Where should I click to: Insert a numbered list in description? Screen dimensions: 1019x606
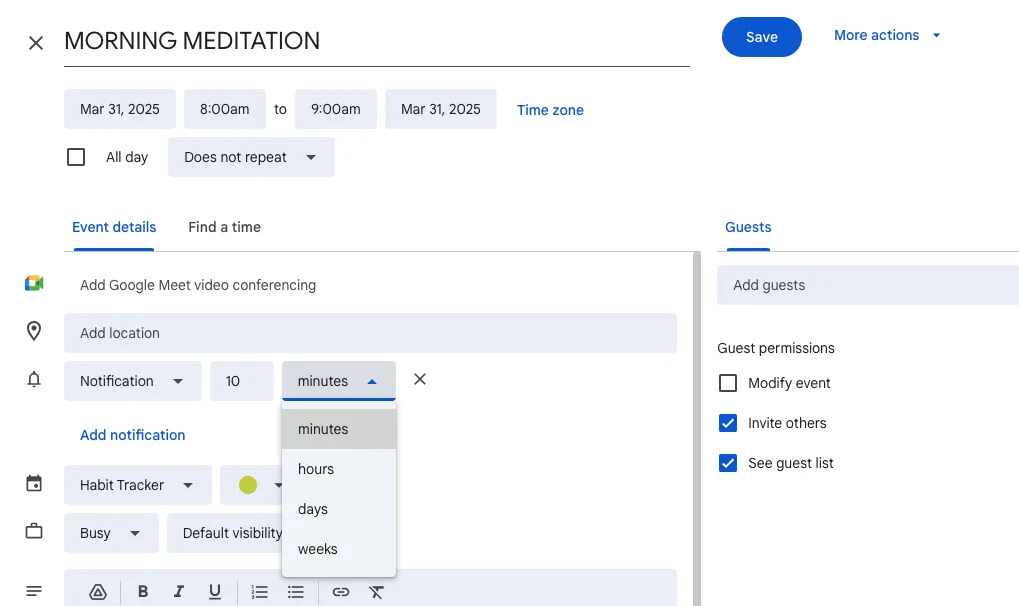click(x=259, y=592)
